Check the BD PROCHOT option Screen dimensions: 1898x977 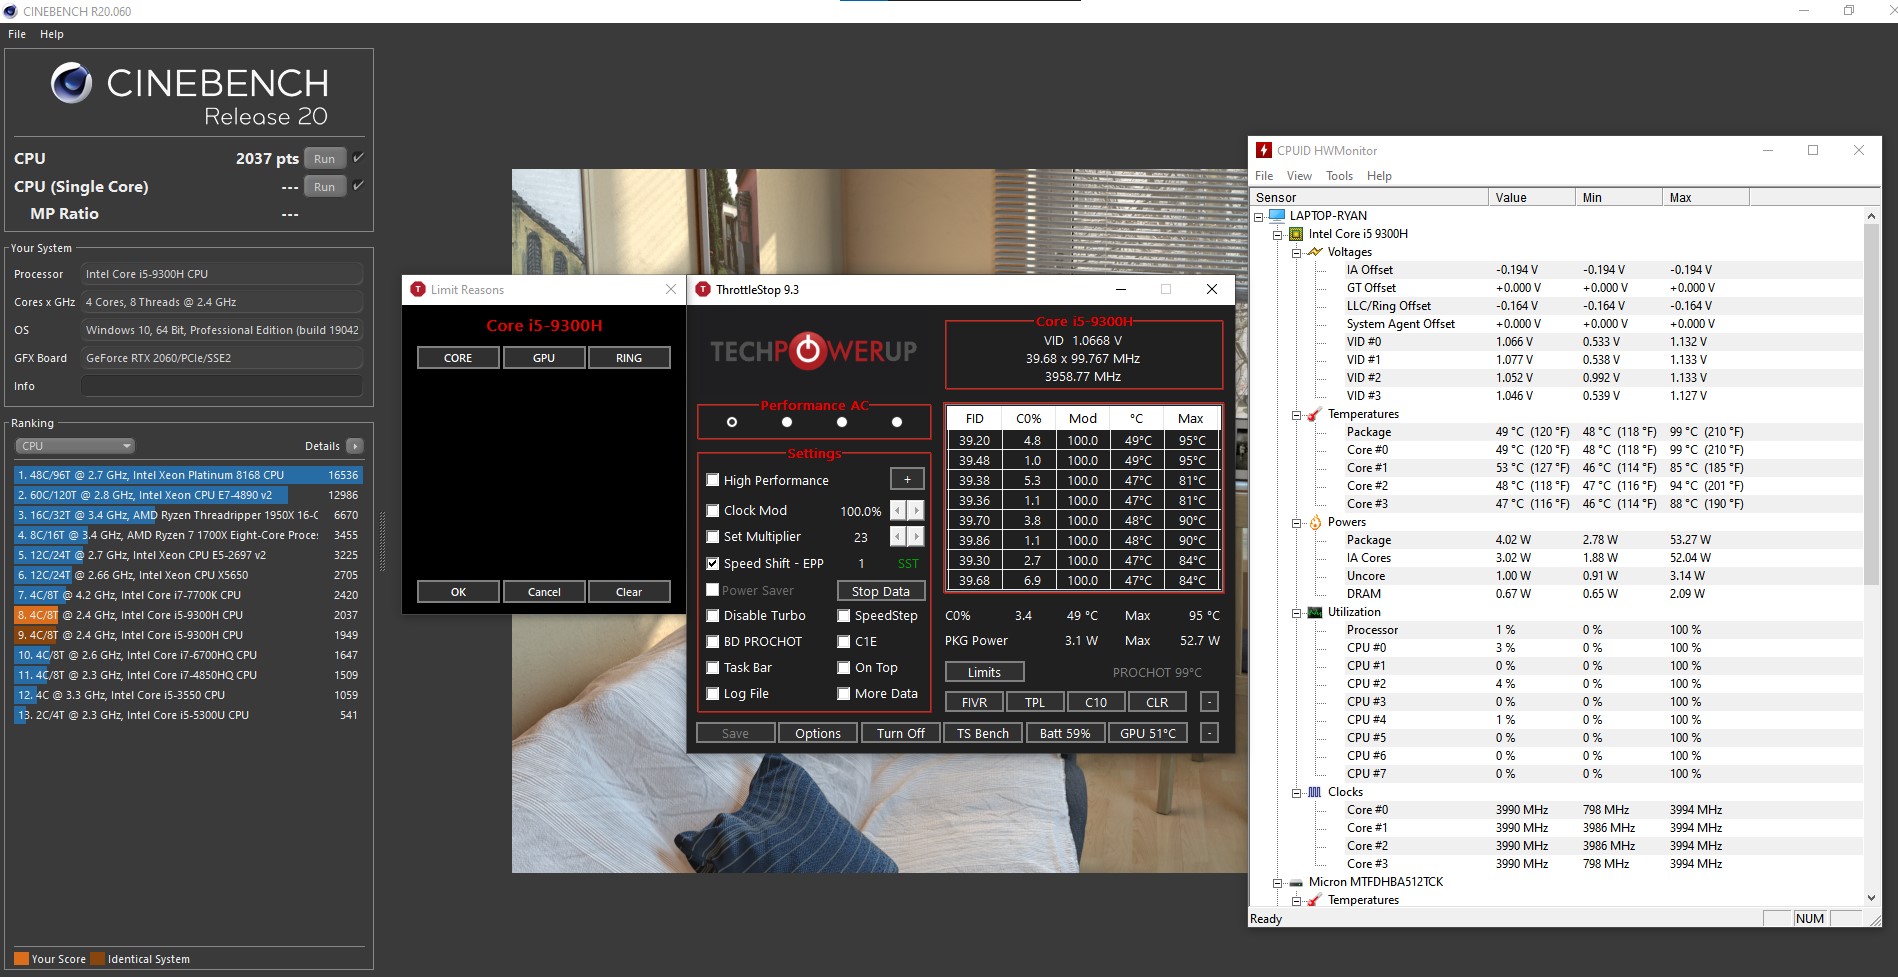coord(713,642)
